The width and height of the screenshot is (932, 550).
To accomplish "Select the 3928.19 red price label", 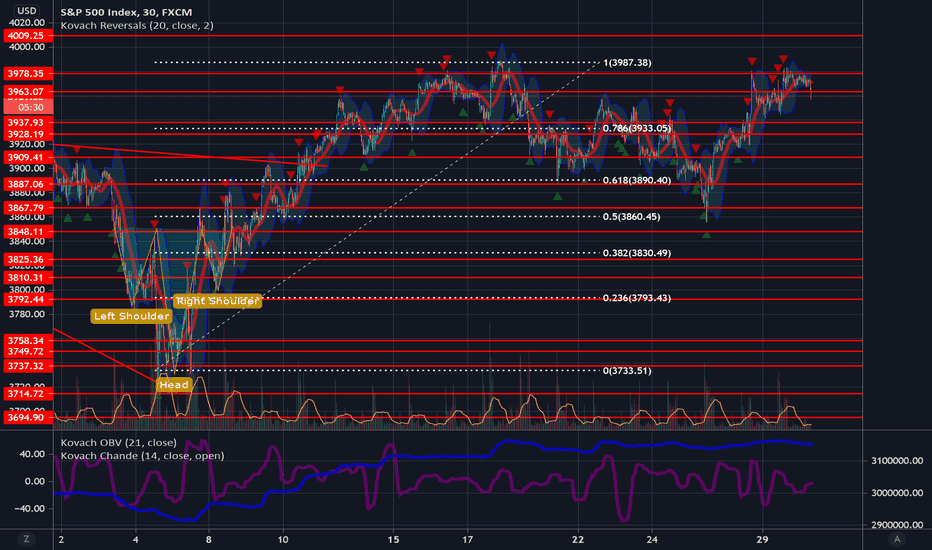I will coord(28,134).
